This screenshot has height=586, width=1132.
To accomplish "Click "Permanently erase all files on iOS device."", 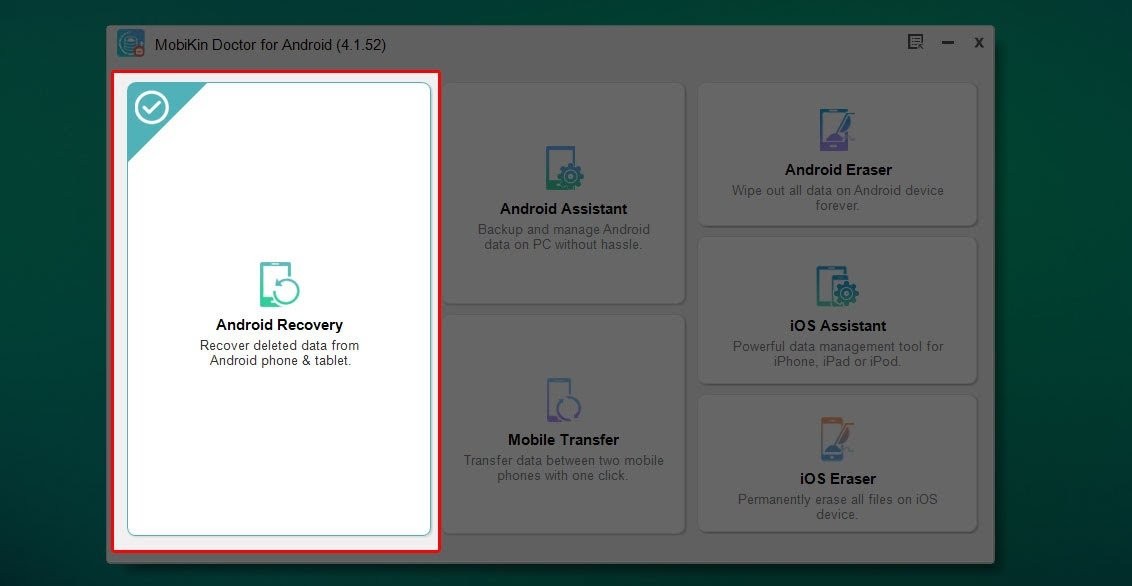I will coord(837,507).
